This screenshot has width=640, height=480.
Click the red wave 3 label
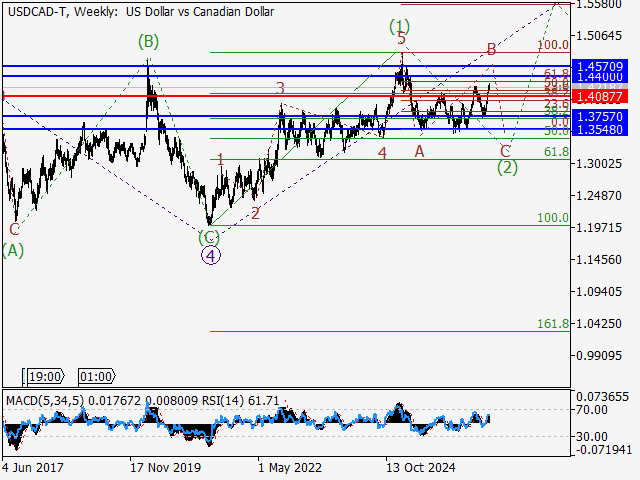click(x=280, y=88)
